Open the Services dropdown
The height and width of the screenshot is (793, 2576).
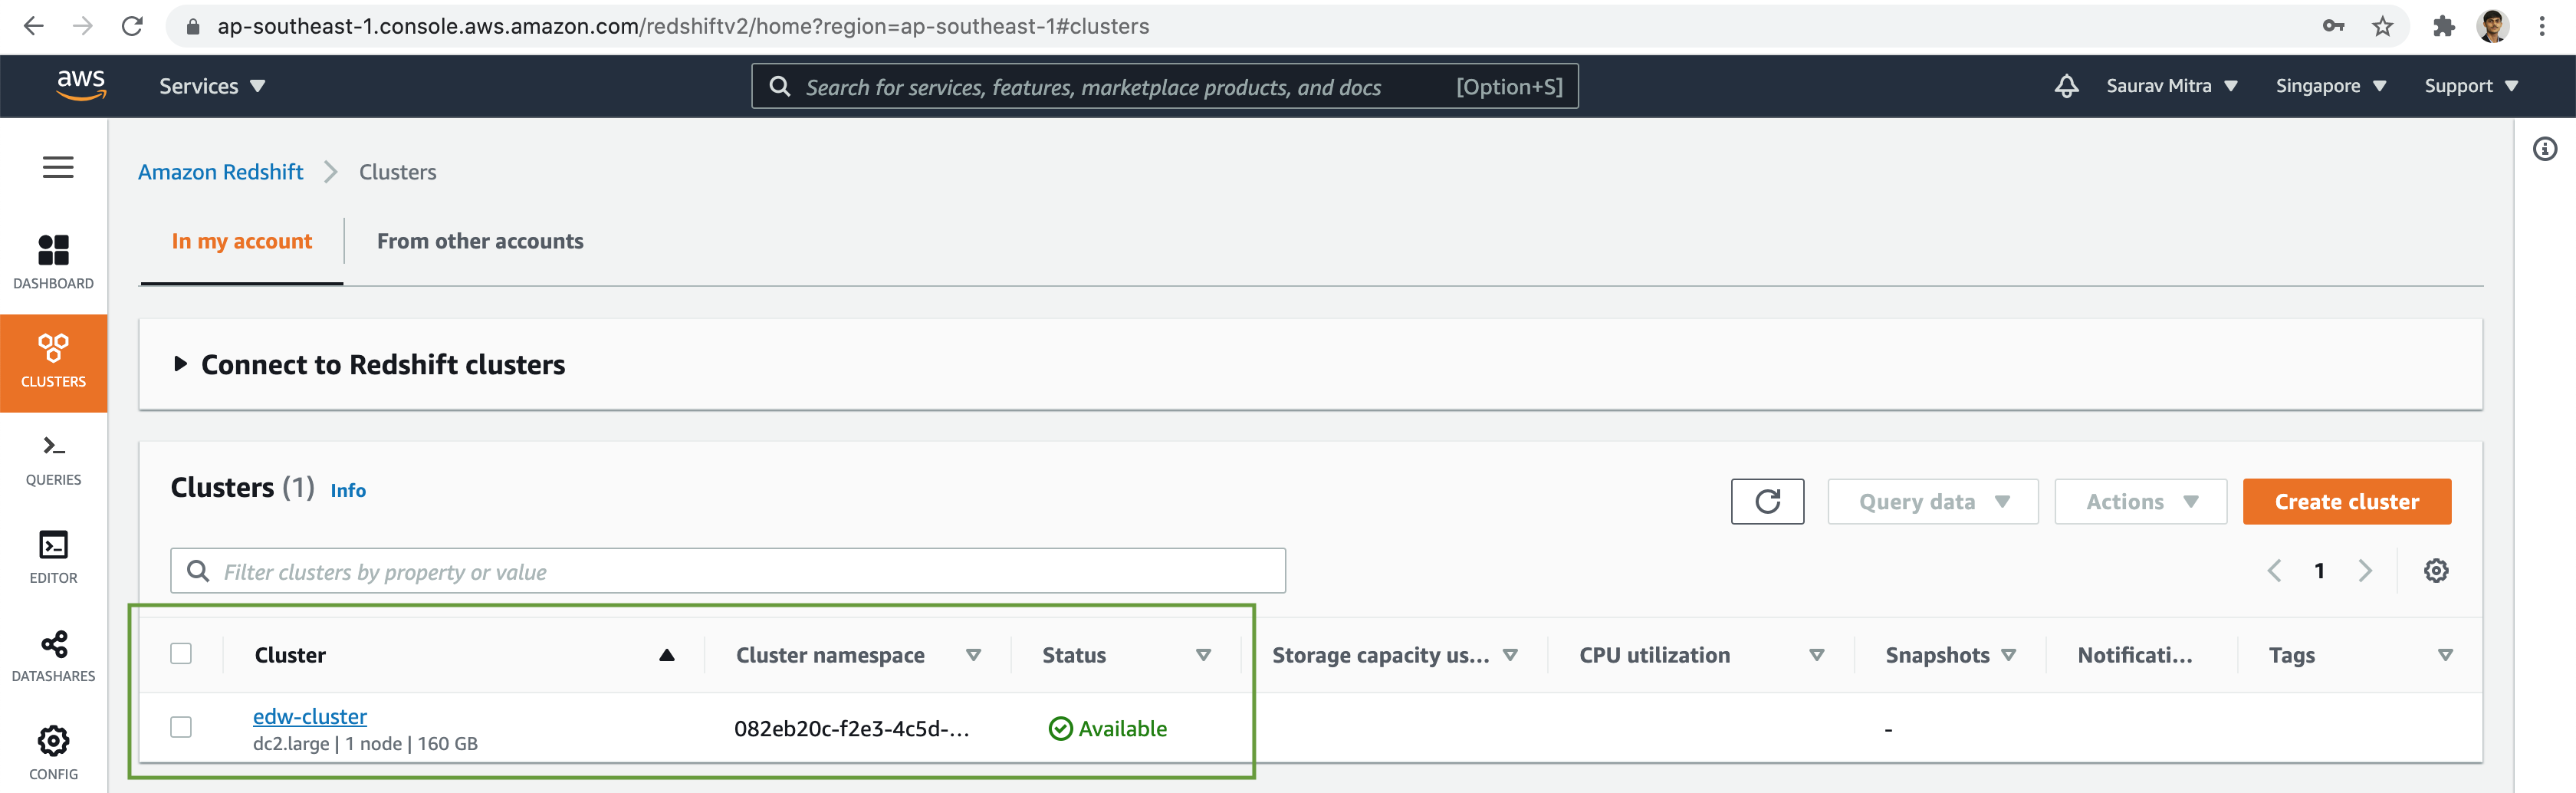(x=212, y=86)
